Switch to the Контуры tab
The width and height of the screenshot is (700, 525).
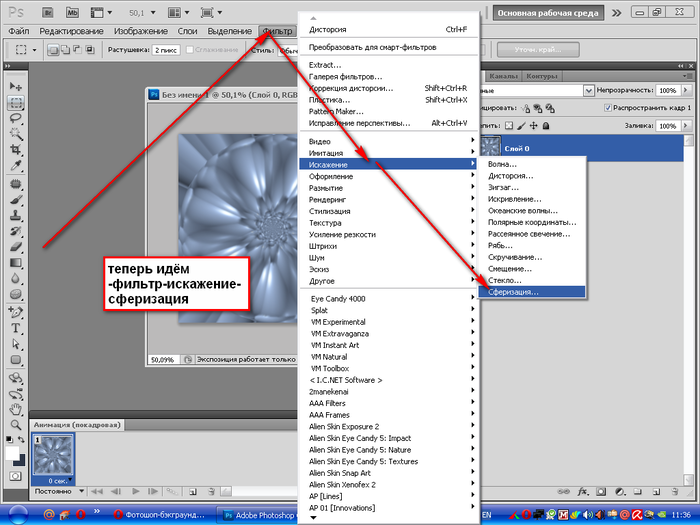(x=542, y=76)
